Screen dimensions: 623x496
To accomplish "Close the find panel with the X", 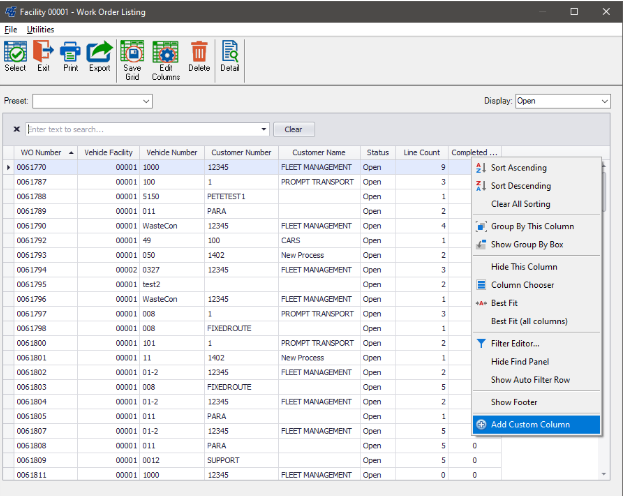I will click(17, 129).
